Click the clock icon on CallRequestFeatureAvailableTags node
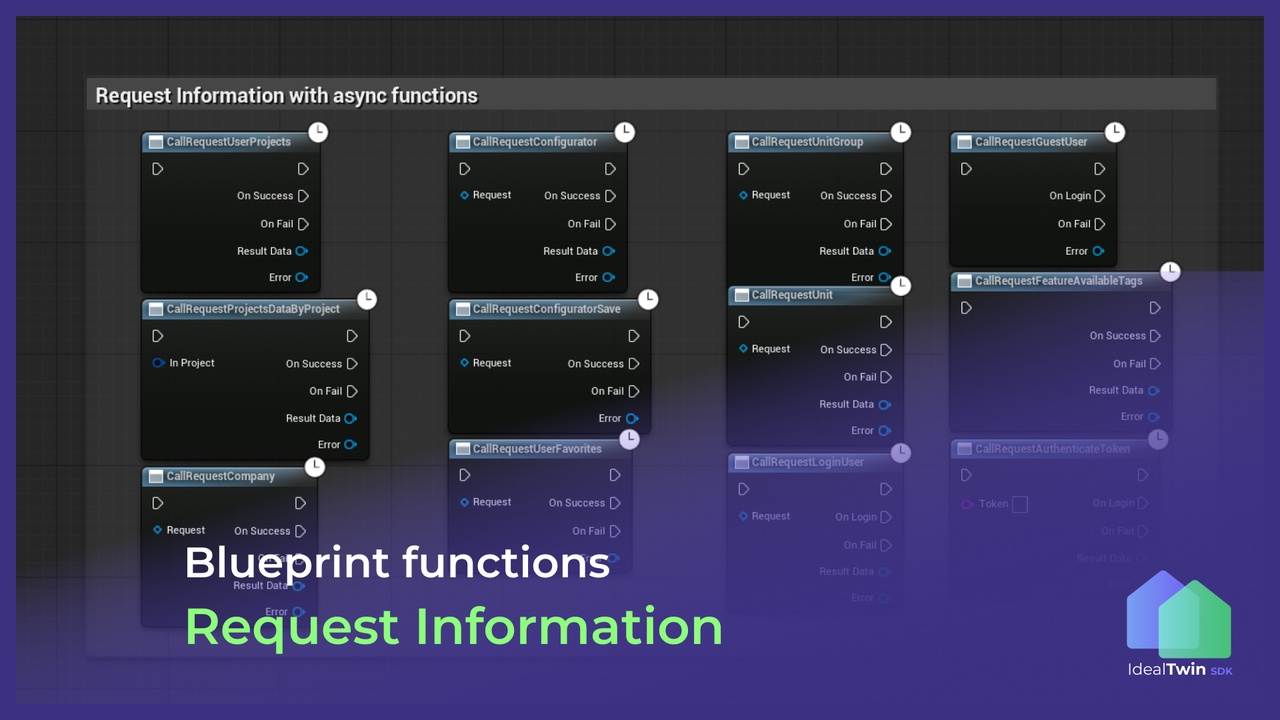 click(x=1170, y=271)
